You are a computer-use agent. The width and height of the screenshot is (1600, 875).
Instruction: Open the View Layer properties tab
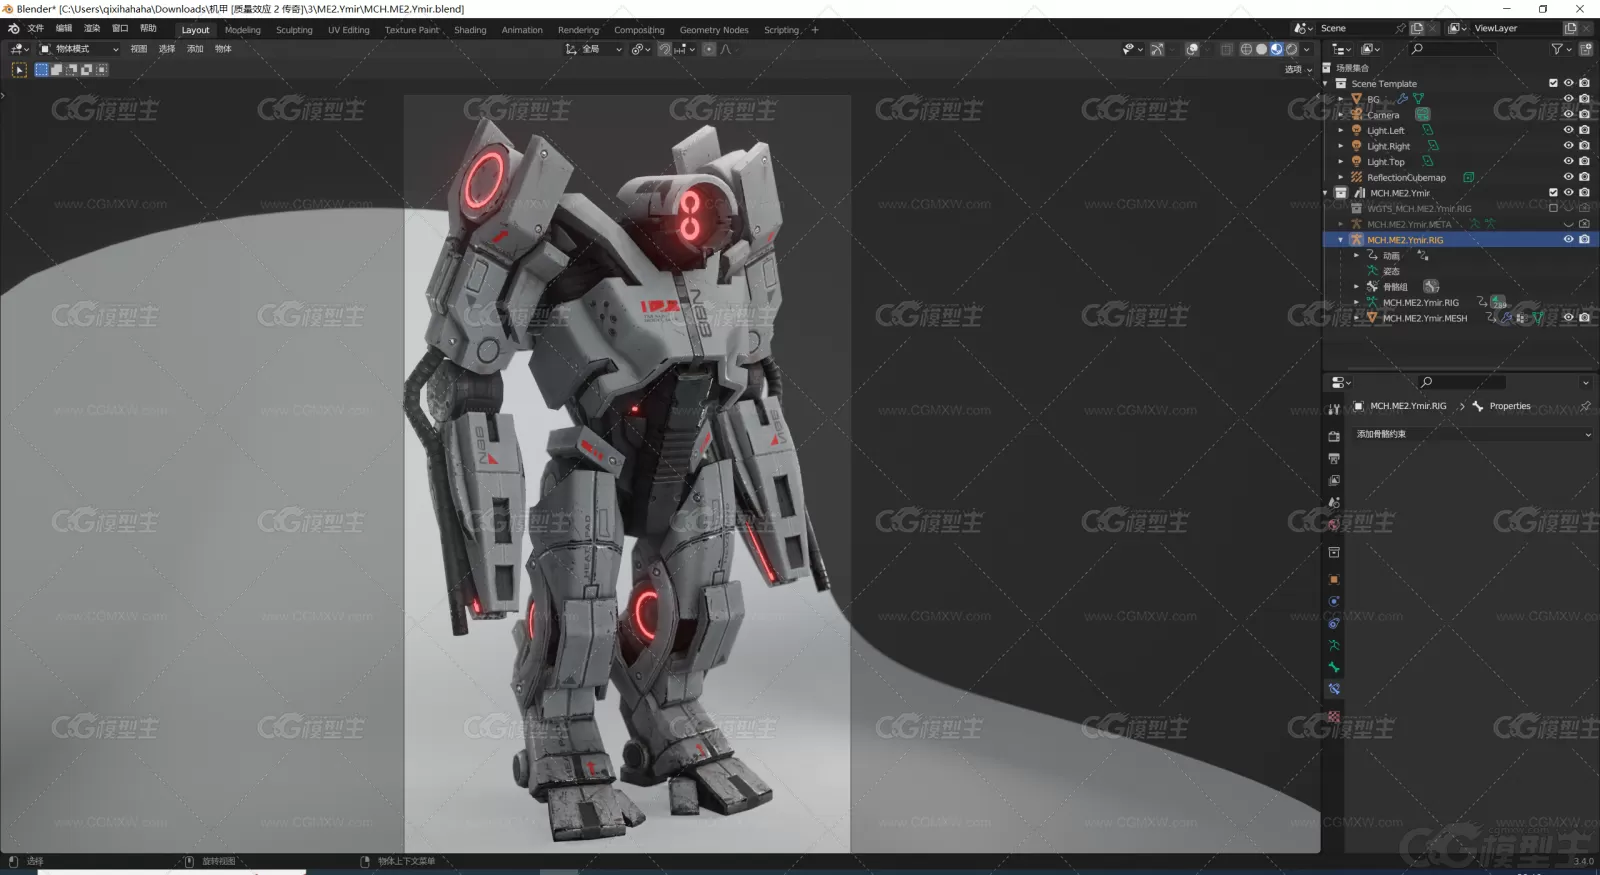pyautogui.click(x=1334, y=480)
